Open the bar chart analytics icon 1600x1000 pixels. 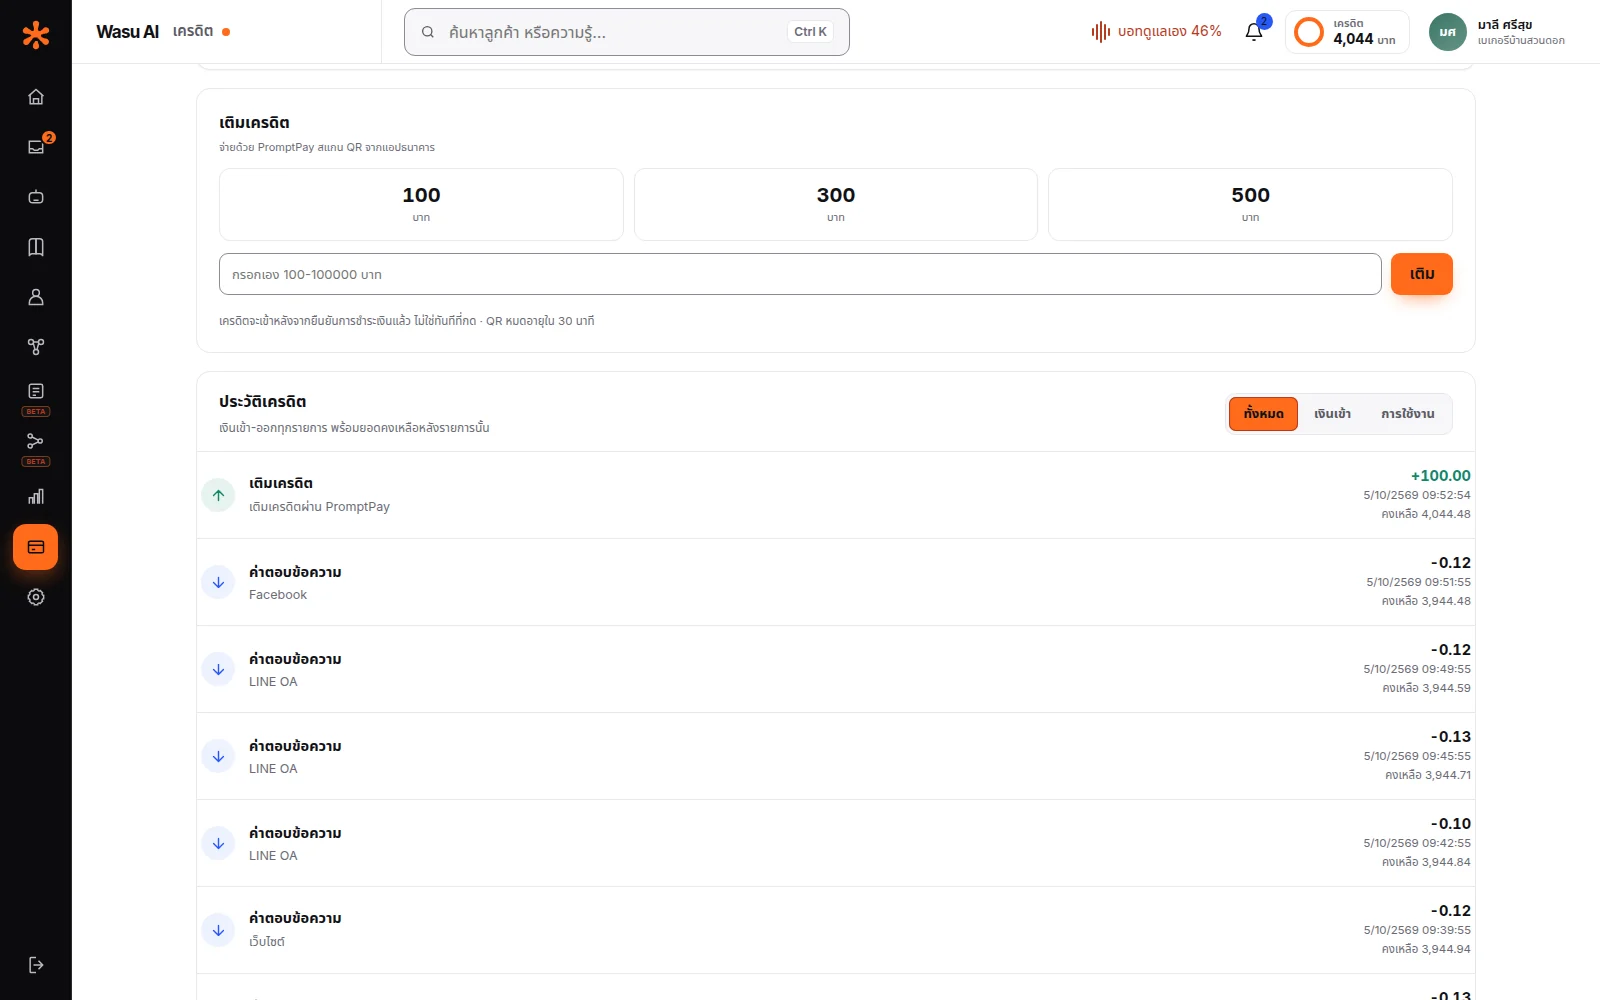point(36,497)
